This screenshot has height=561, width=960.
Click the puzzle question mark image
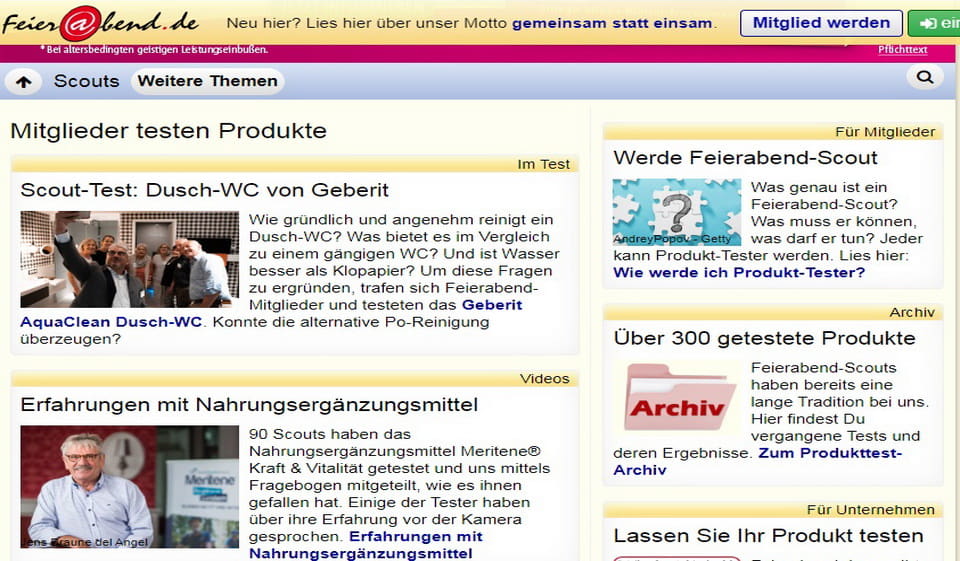[677, 212]
